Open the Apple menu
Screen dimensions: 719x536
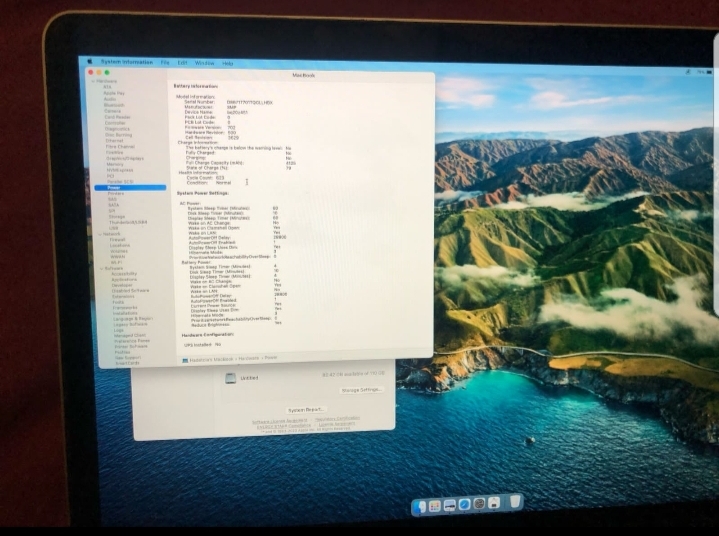89,62
